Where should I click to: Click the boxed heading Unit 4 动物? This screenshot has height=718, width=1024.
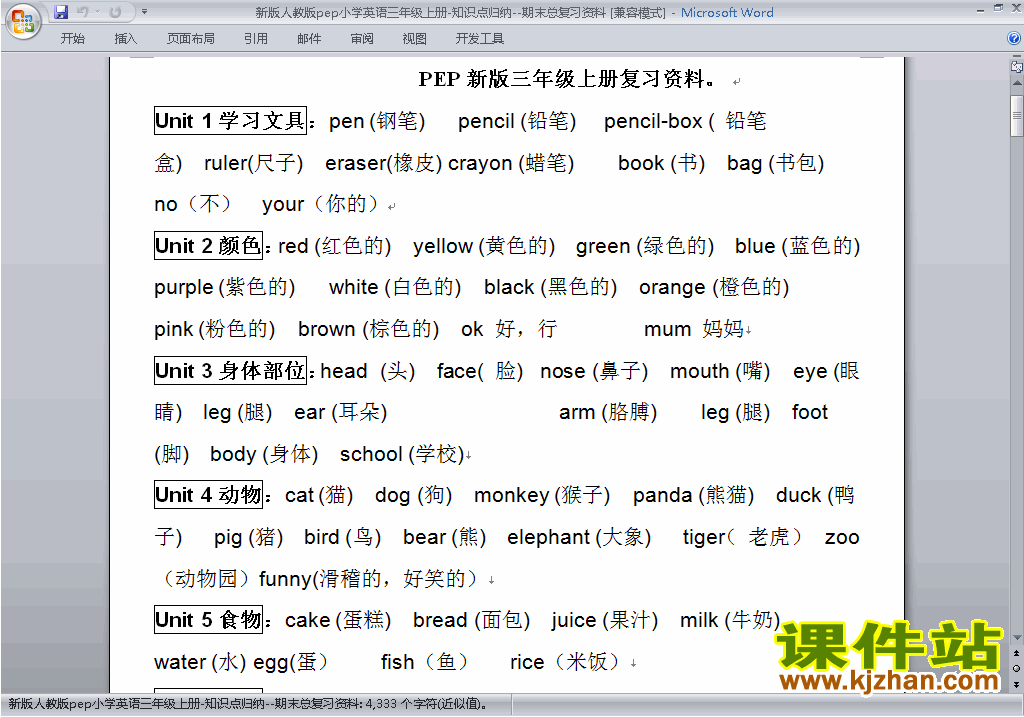(x=208, y=495)
